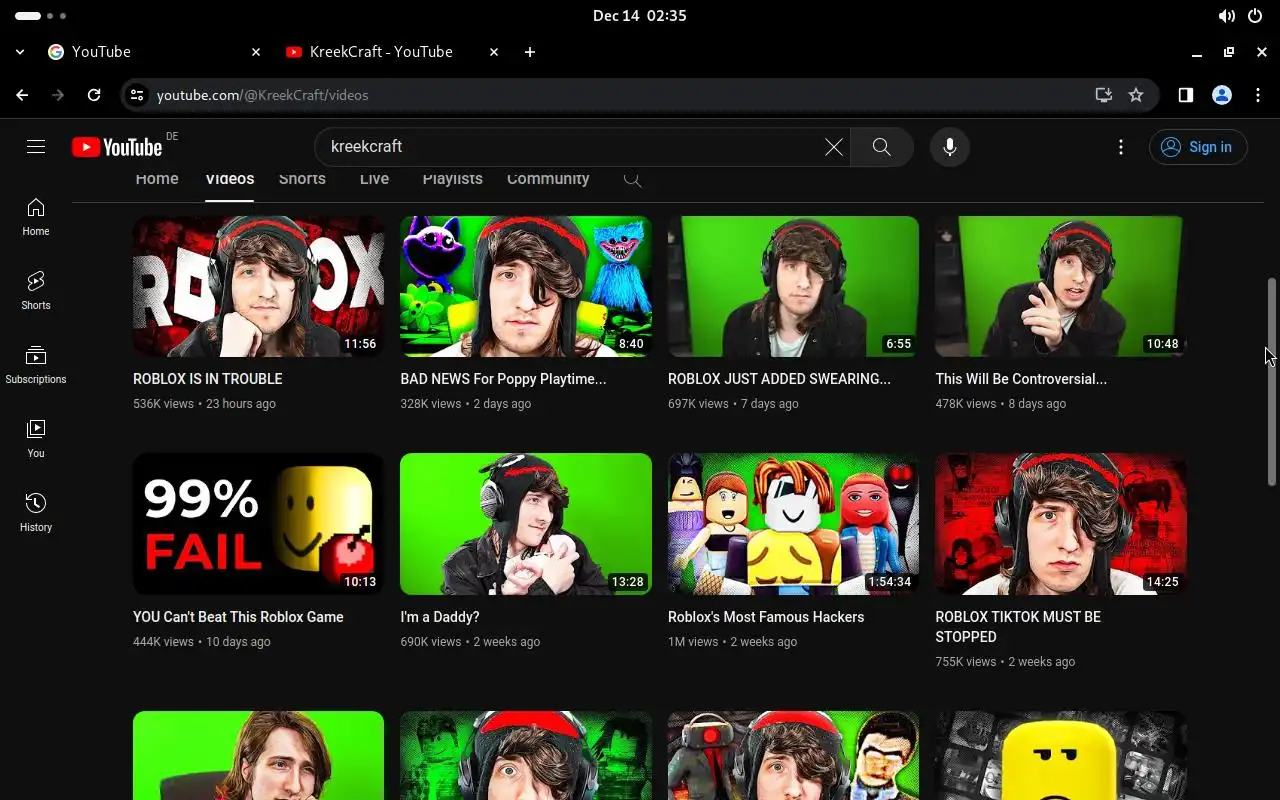Click the title BAD NEWS For Poppy Playtime...

click(503, 379)
